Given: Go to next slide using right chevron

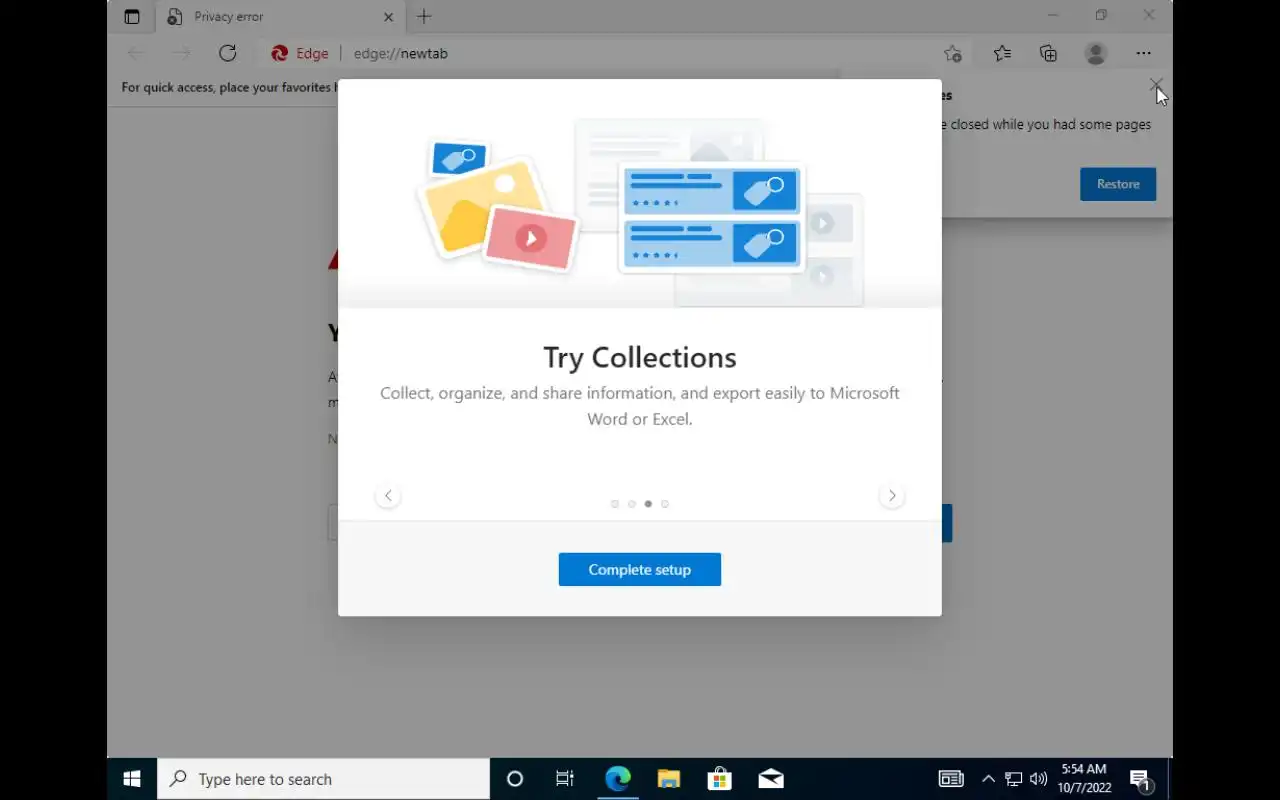Looking at the screenshot, I should tap(891, 495).
